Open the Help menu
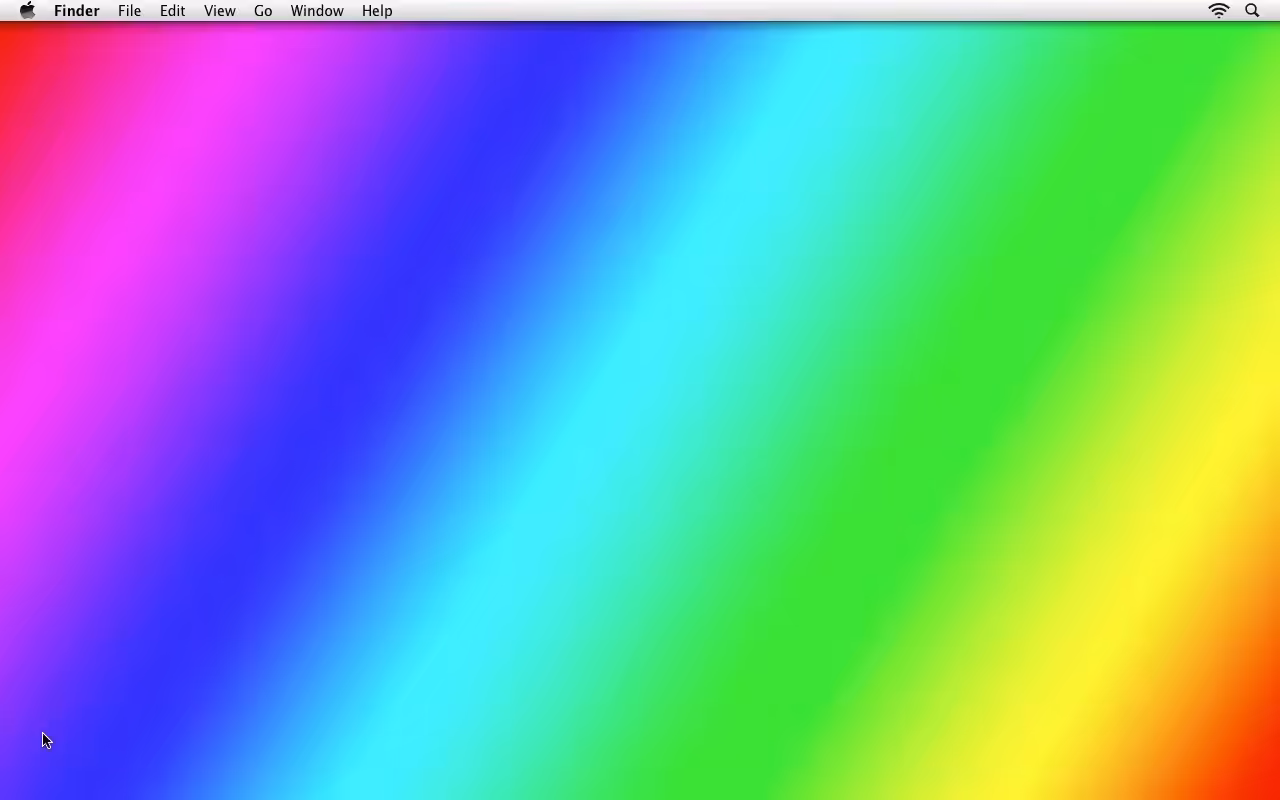This screenshot has height=800, width=1280. tap(377, 11)
